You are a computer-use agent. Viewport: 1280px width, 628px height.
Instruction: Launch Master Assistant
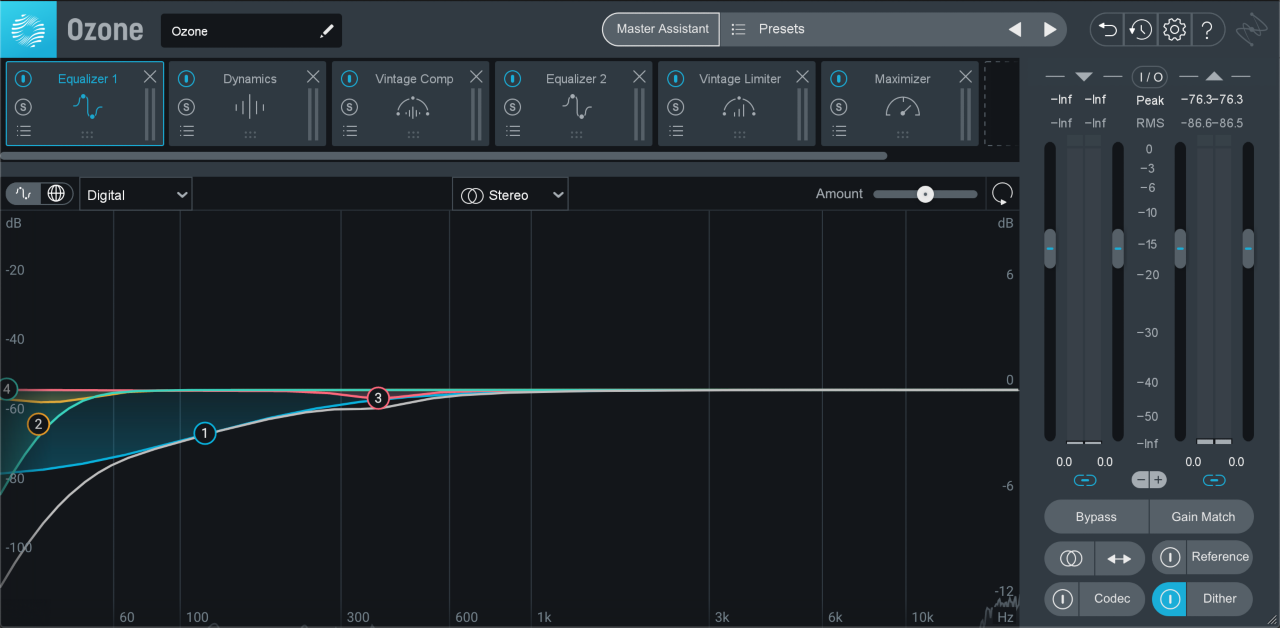[662, 29]
